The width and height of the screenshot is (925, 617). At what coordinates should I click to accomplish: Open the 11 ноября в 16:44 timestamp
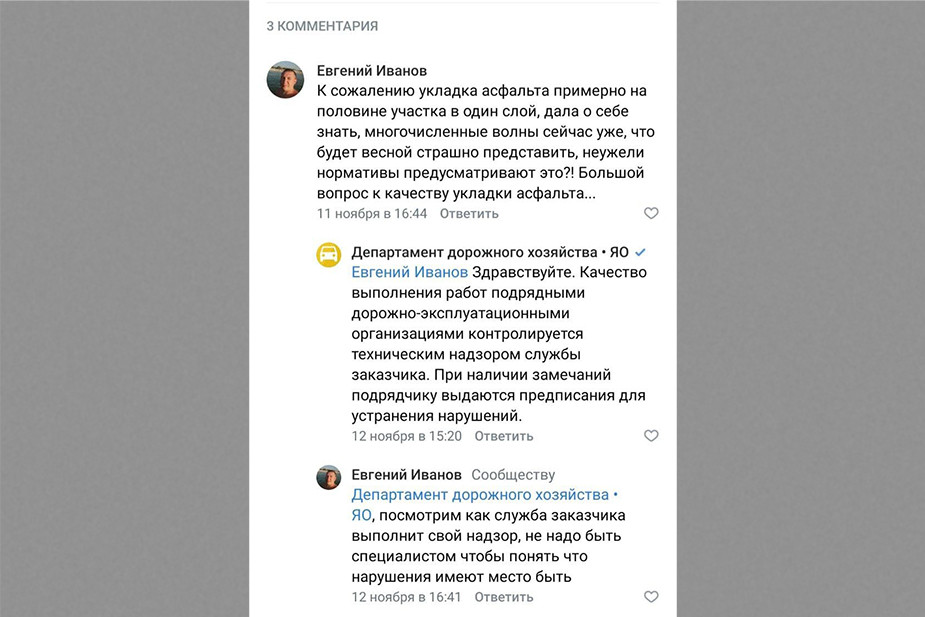pos(372,213)
